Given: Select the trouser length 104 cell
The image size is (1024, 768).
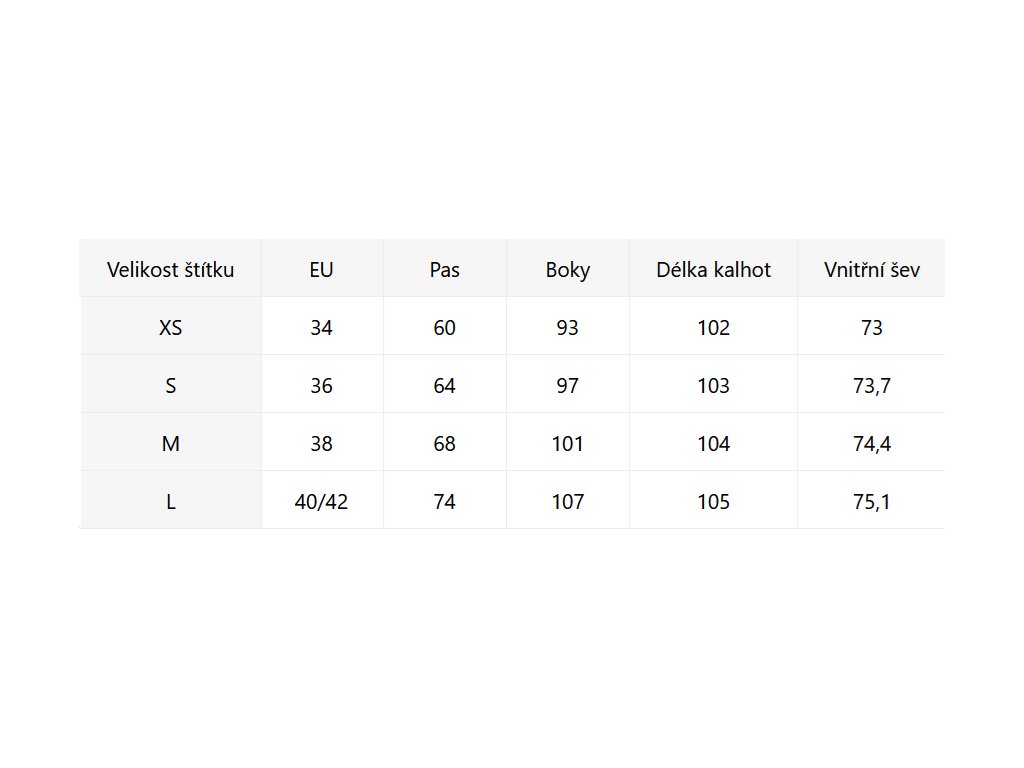Looking at the screenshot, I should click(x=713, y=444).
